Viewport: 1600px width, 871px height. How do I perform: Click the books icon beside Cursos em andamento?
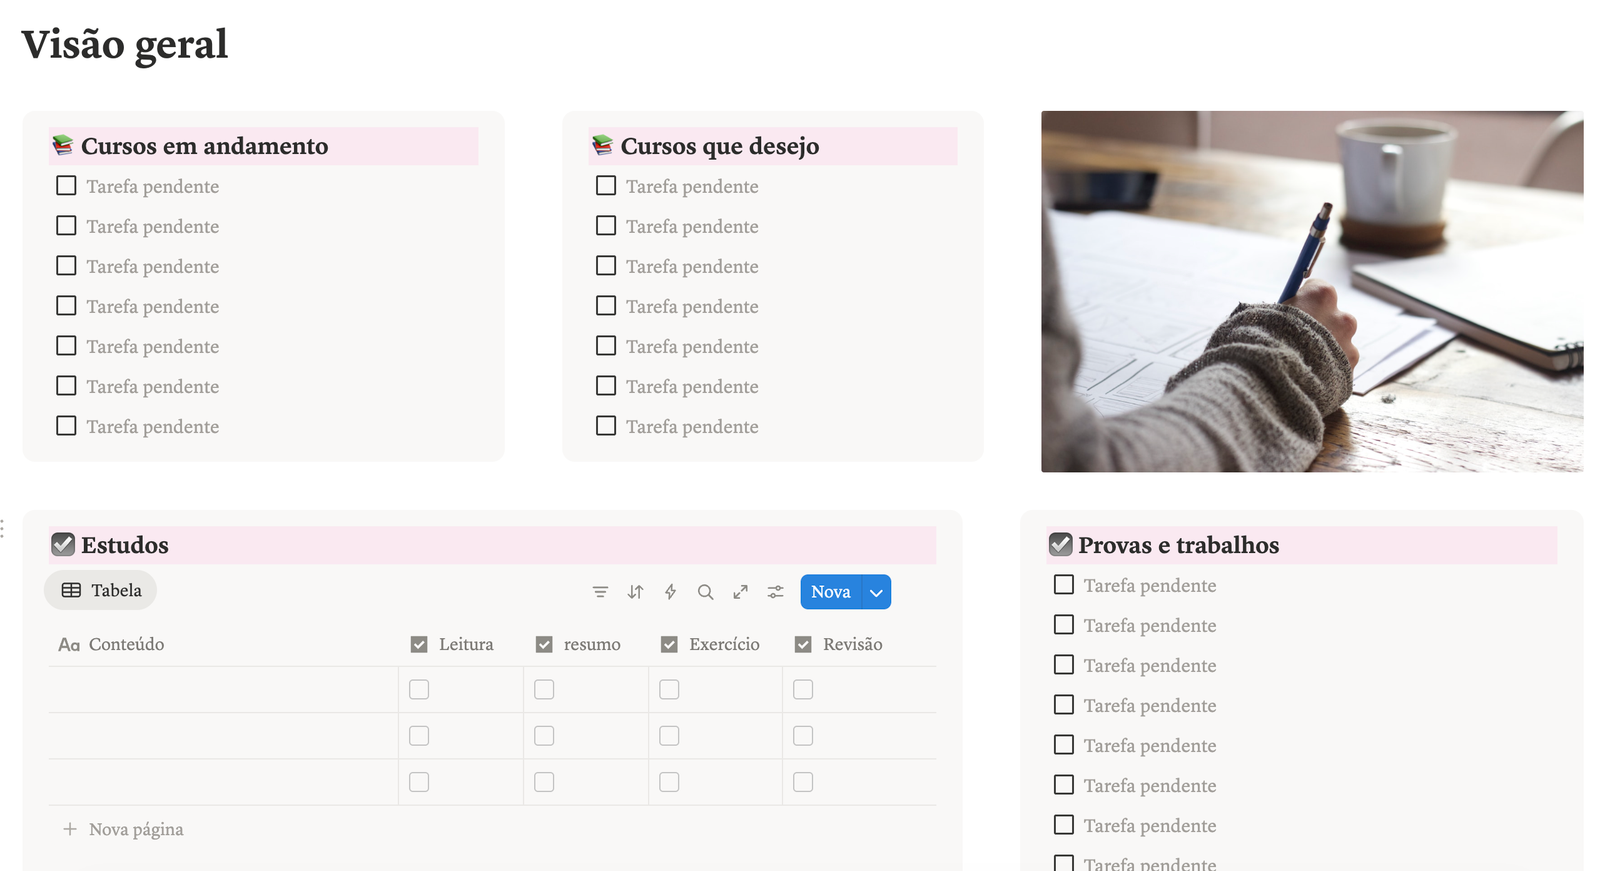tap(63, 146)
